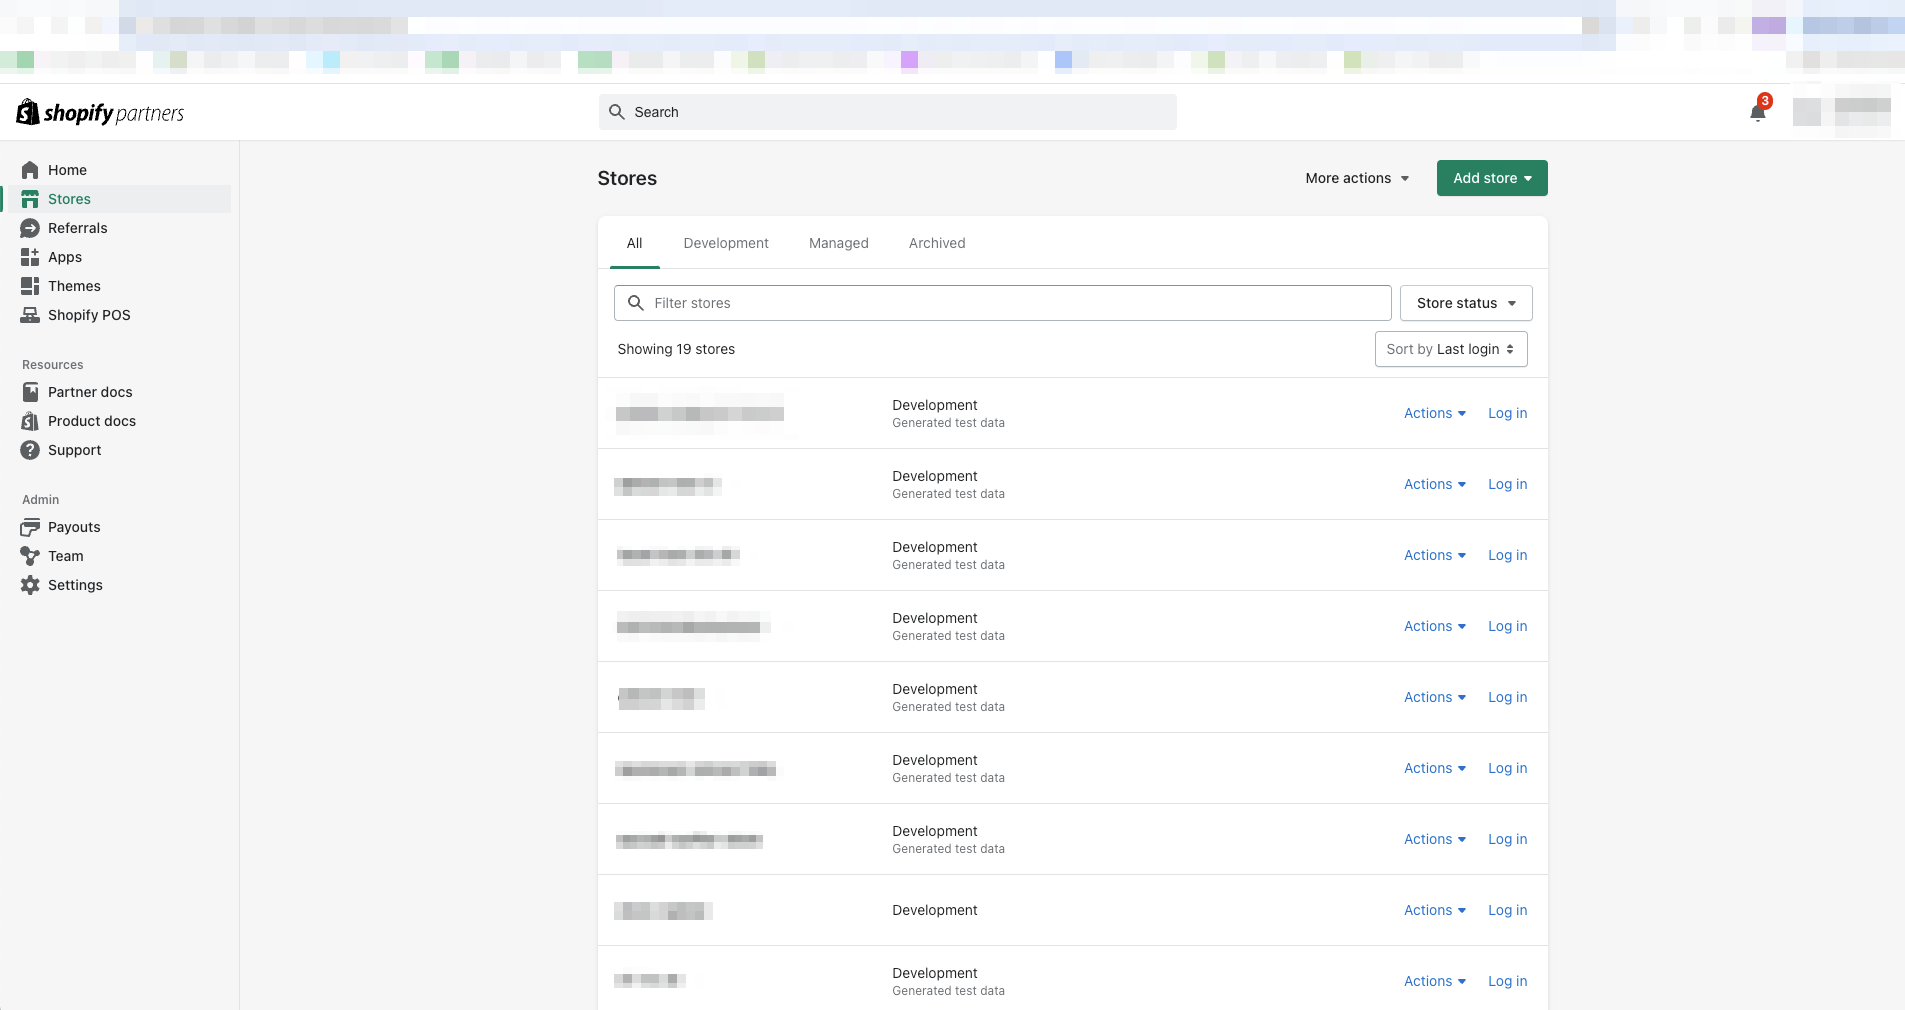This screenshot has height=1010, width=1905.
Task: Log in to the first store
Action: pos(1507,413)
